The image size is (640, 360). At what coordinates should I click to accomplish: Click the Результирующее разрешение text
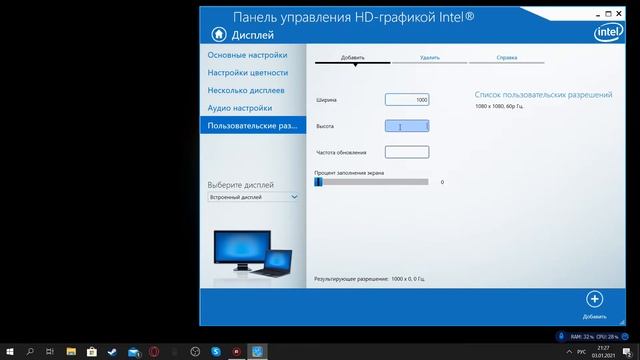click(369, 279)
